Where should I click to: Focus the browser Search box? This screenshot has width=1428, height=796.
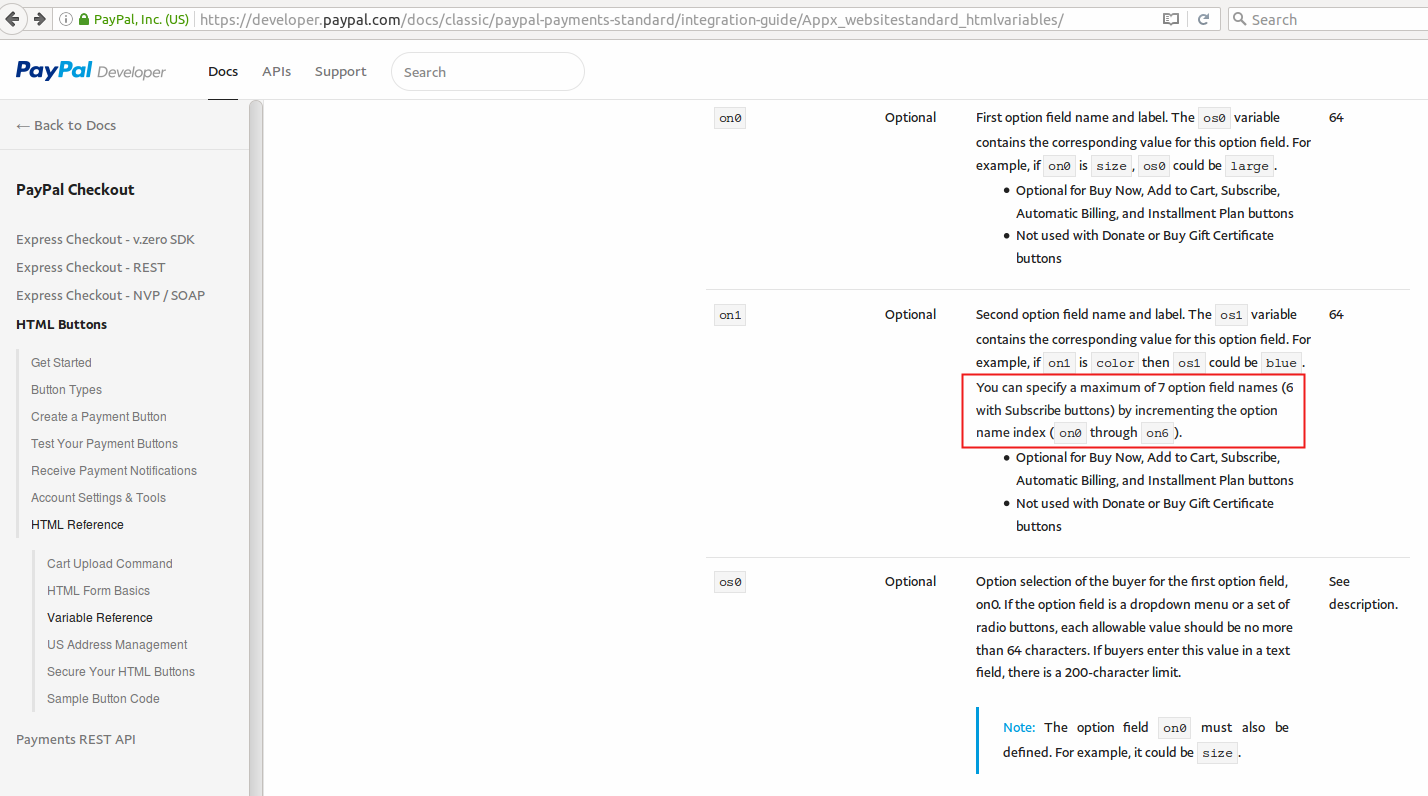pos(1327,19)
